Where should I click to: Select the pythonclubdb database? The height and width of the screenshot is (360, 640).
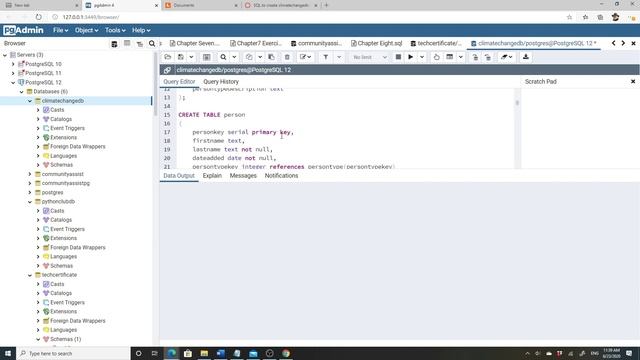[58, 202]
